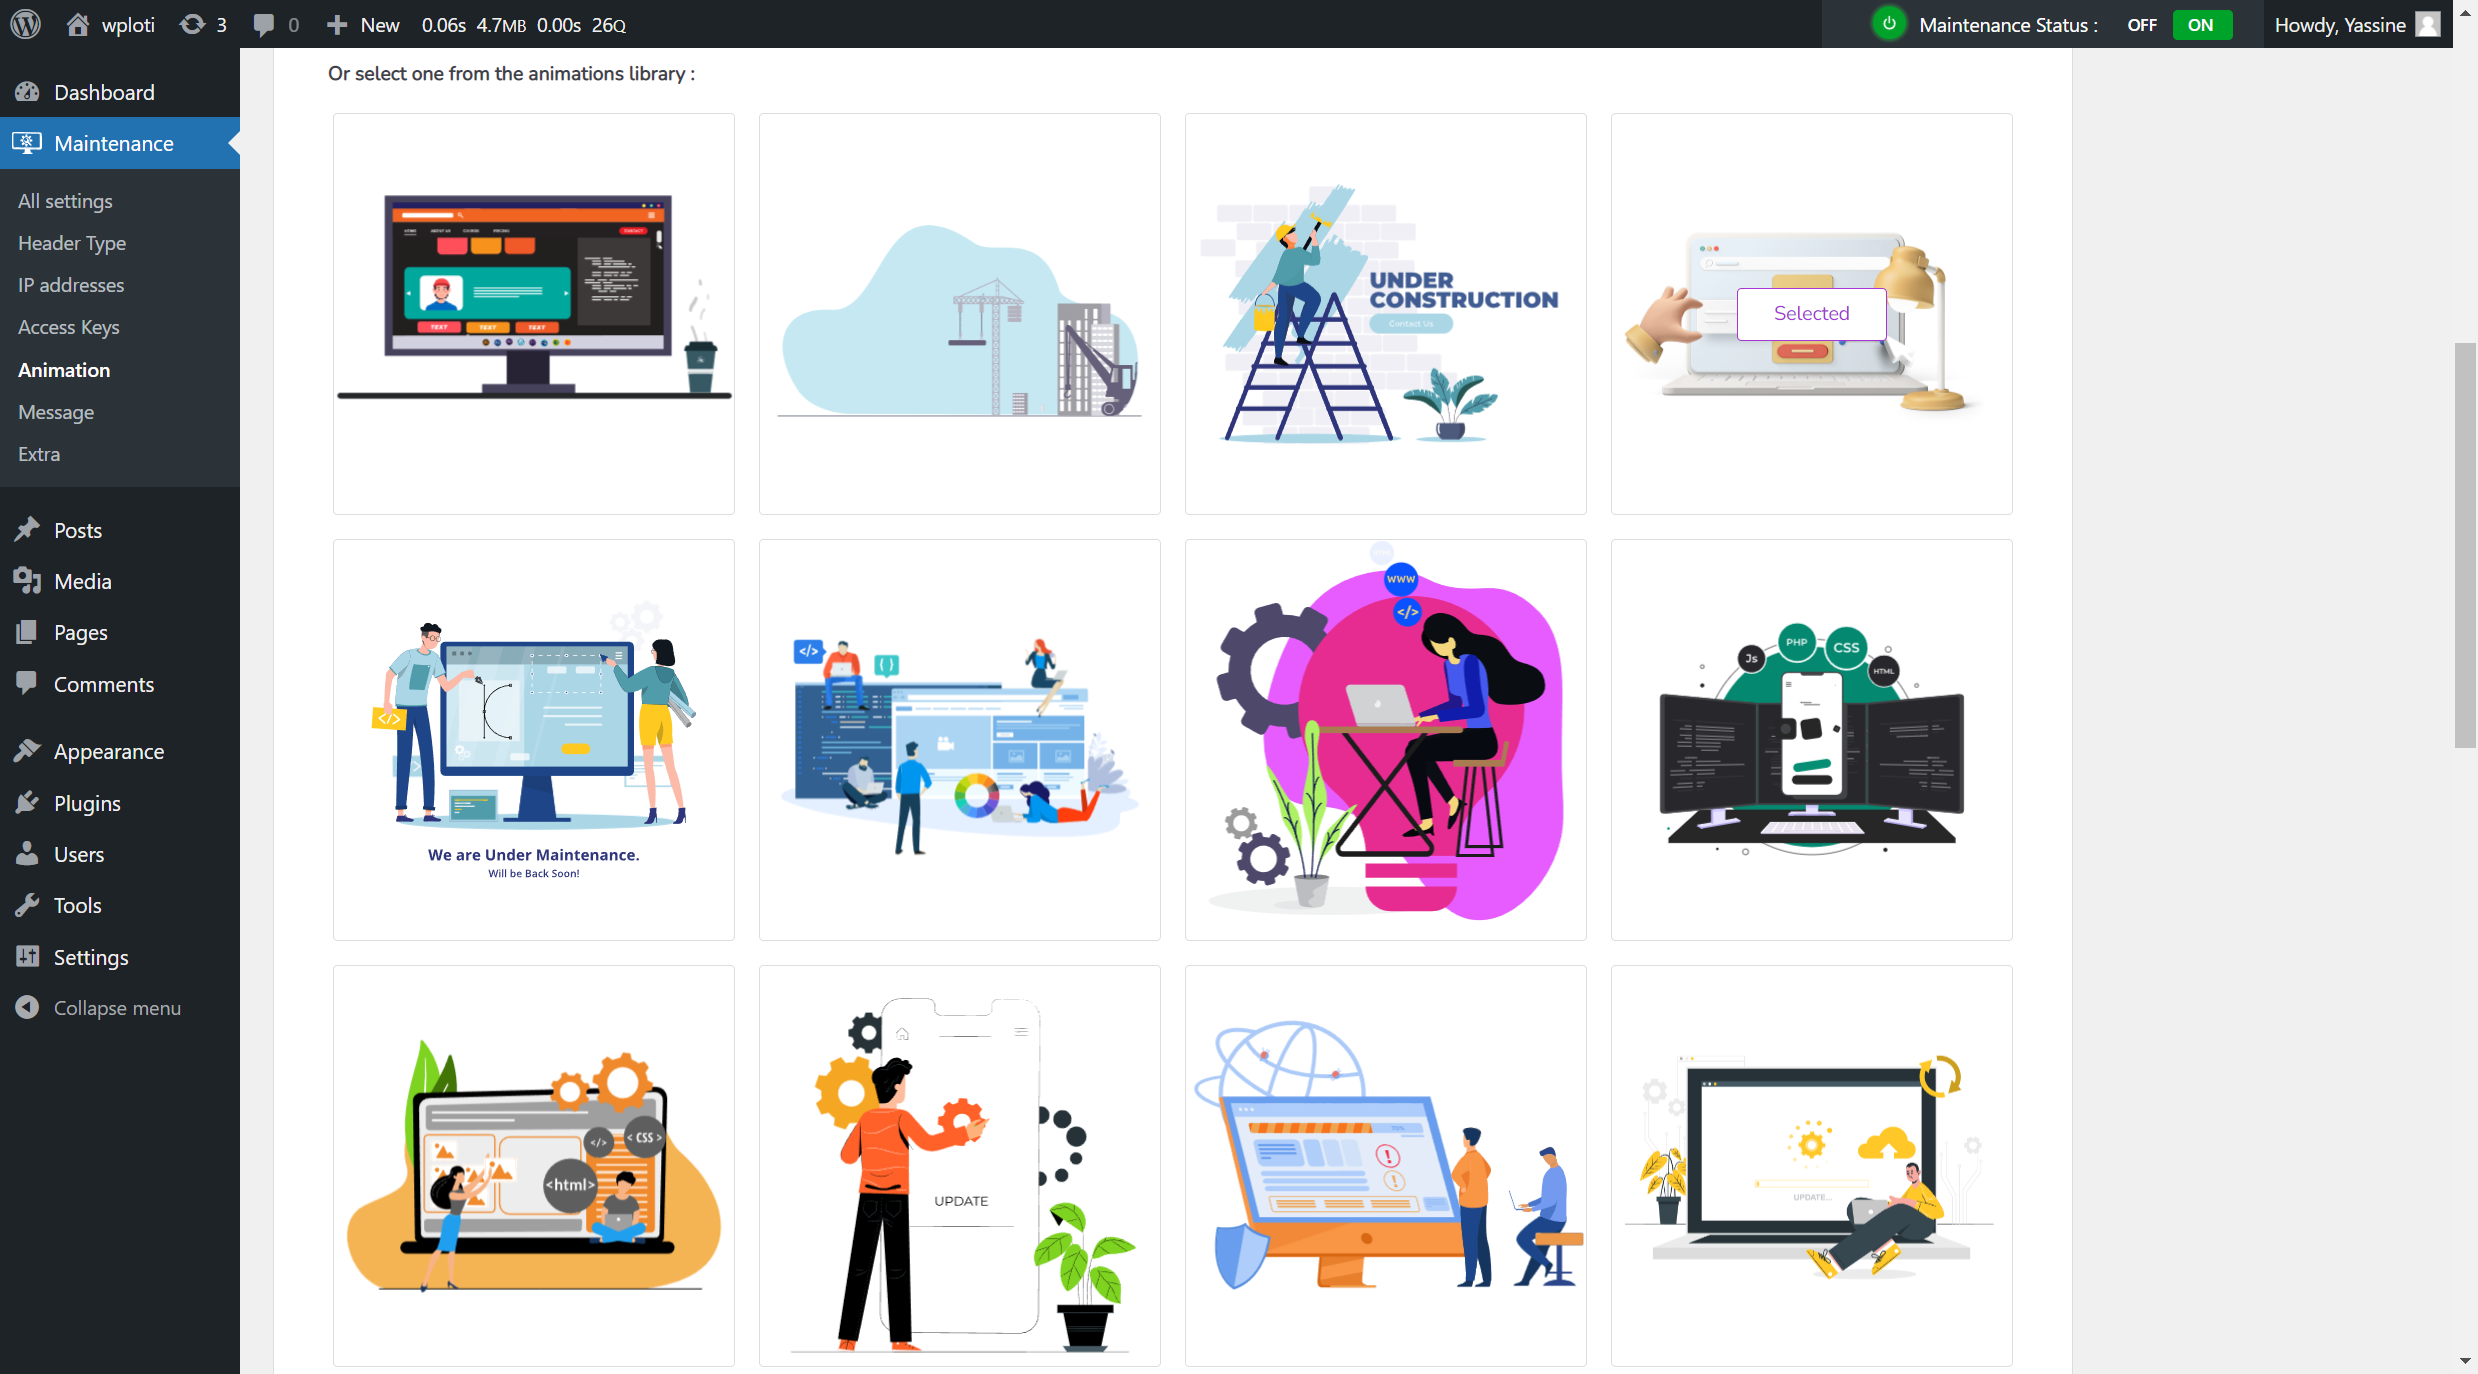This screenshot has width=2478, height=1374.
Task: Click the Dashboard palette icon
Action: (27, 92)
